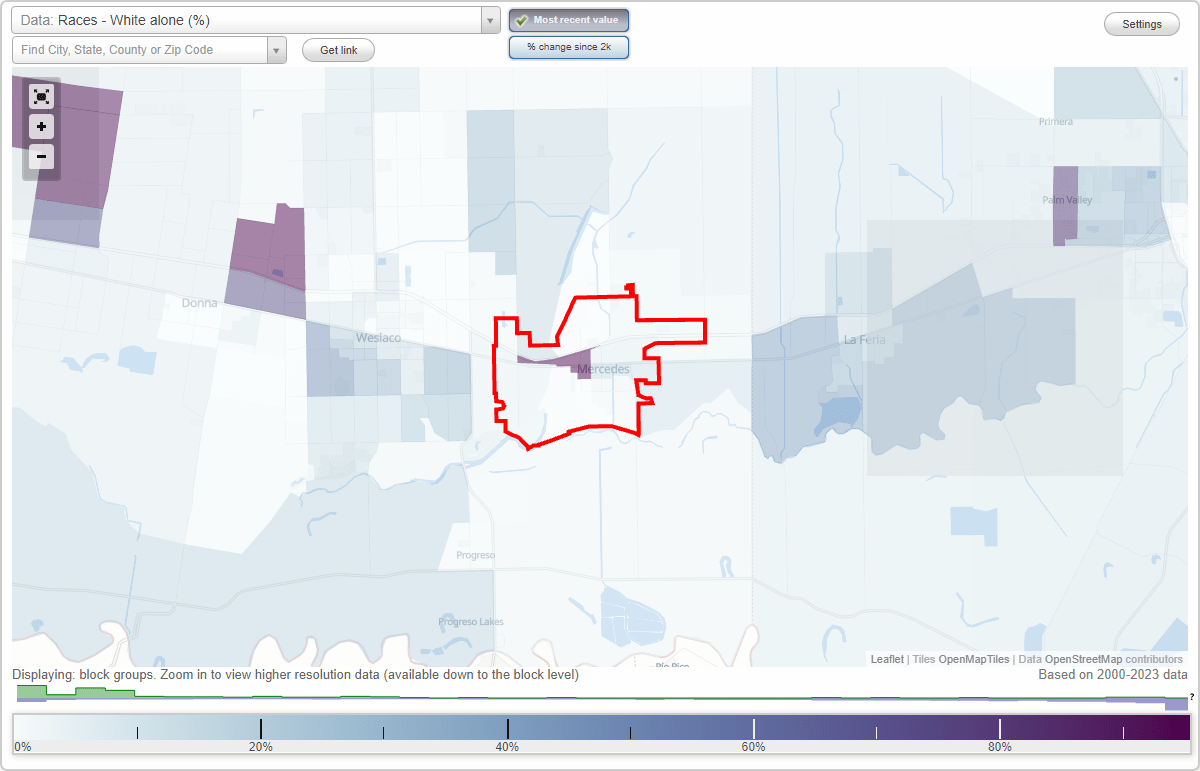Click the full-extent map icon above zoom controls
1200x771 pixels.
click(x=41, y=96)
